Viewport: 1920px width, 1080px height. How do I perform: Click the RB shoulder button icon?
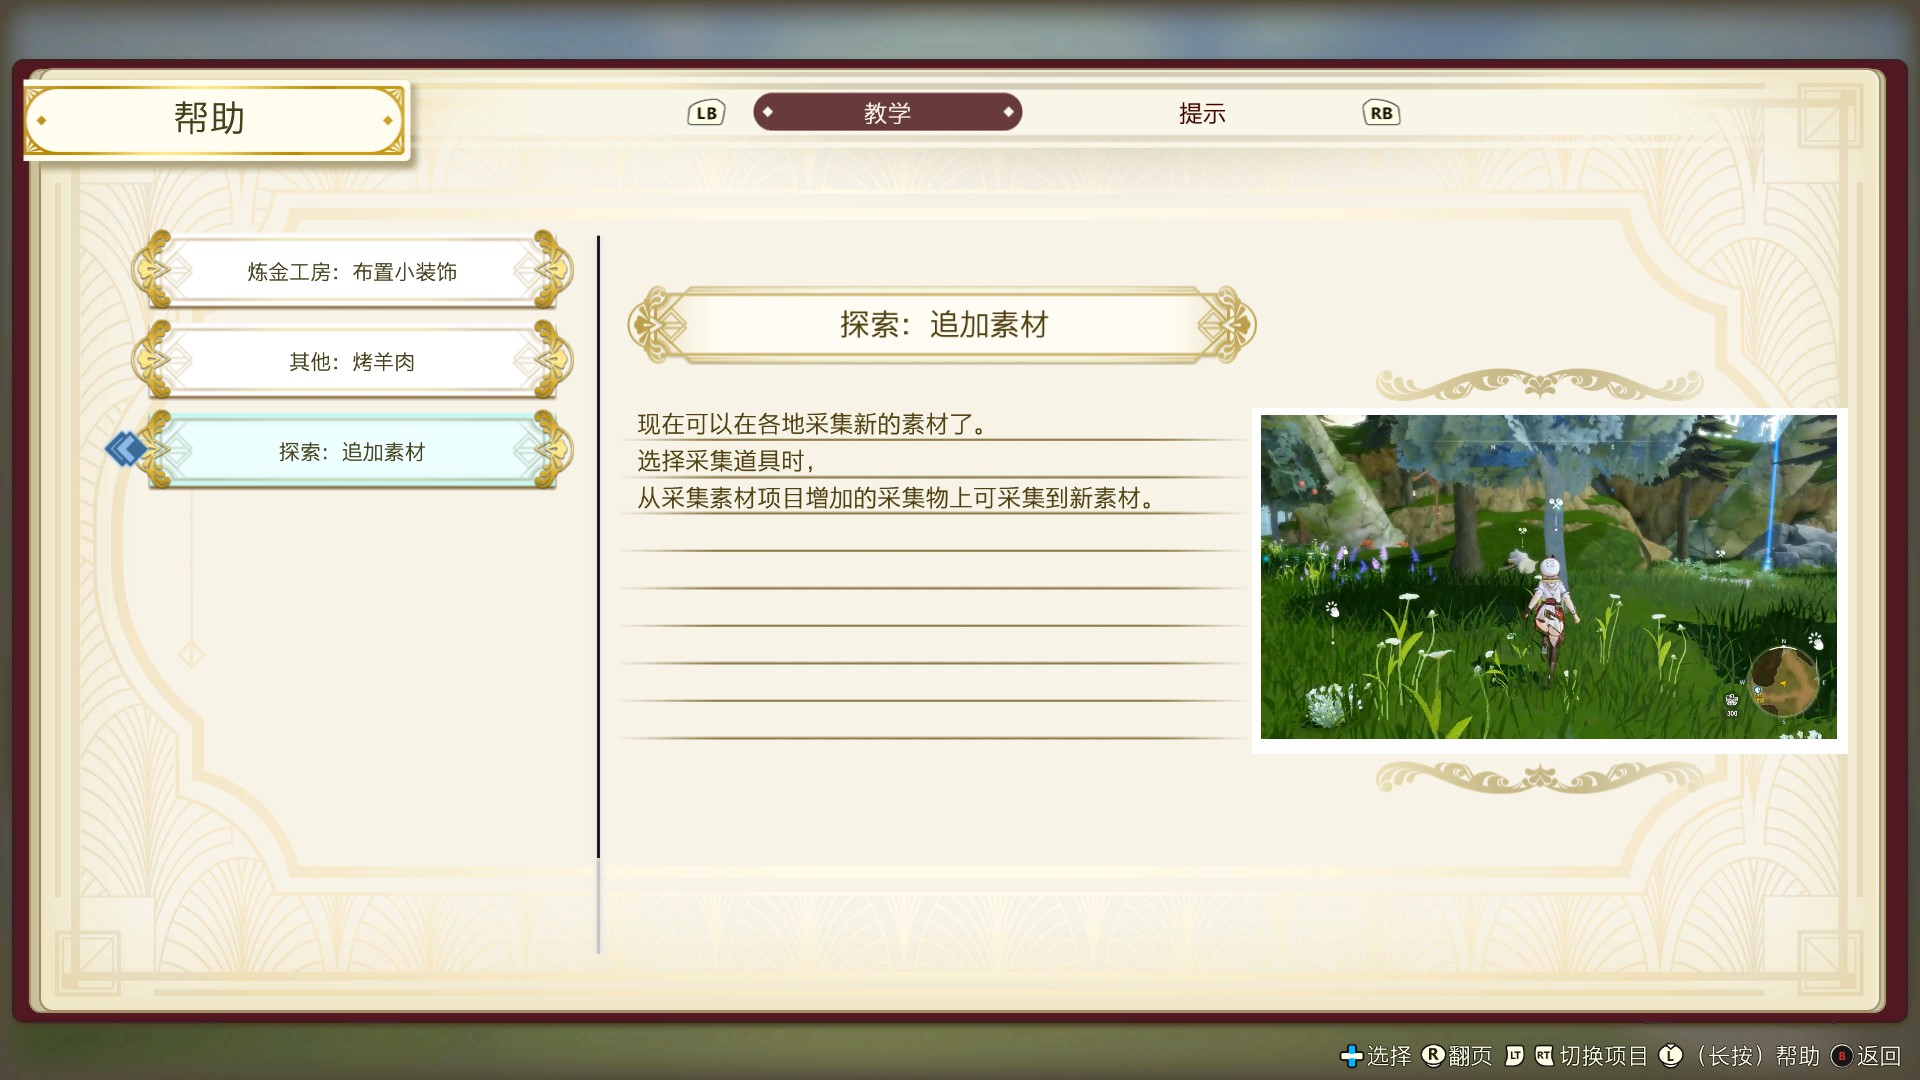pos(1381,113)
